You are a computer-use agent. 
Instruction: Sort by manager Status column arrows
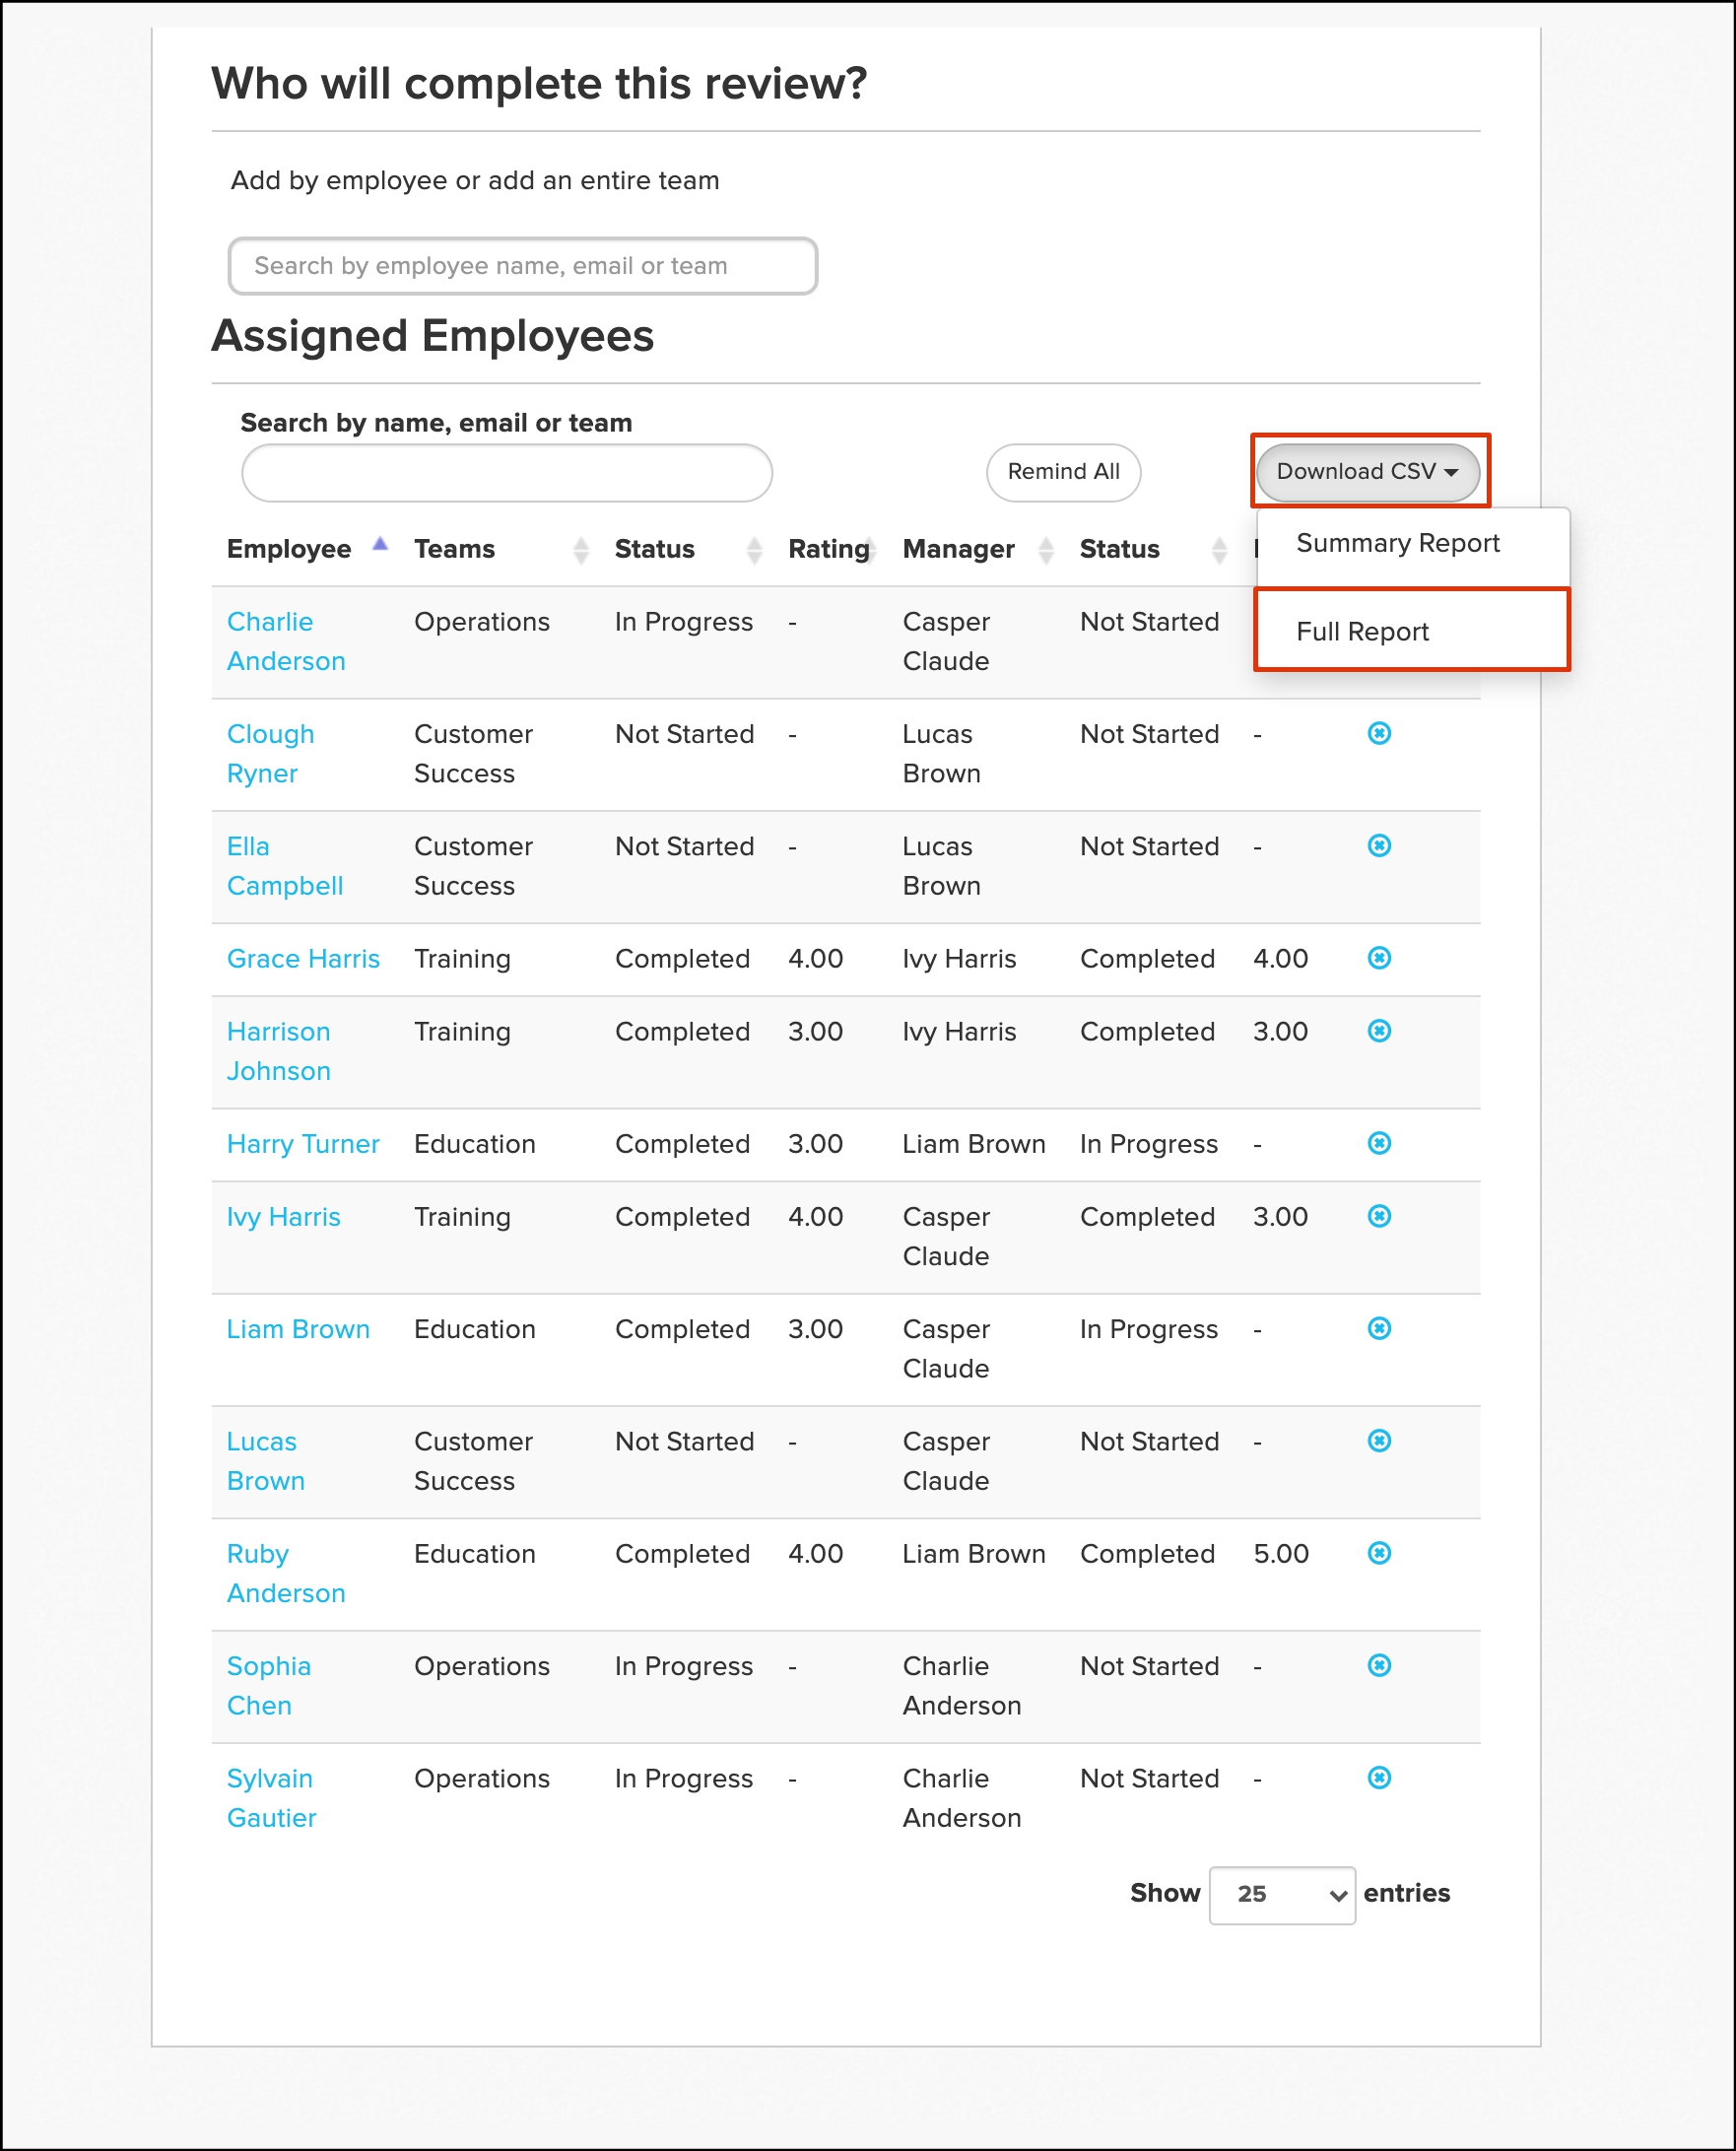(x=1219, y=549)
